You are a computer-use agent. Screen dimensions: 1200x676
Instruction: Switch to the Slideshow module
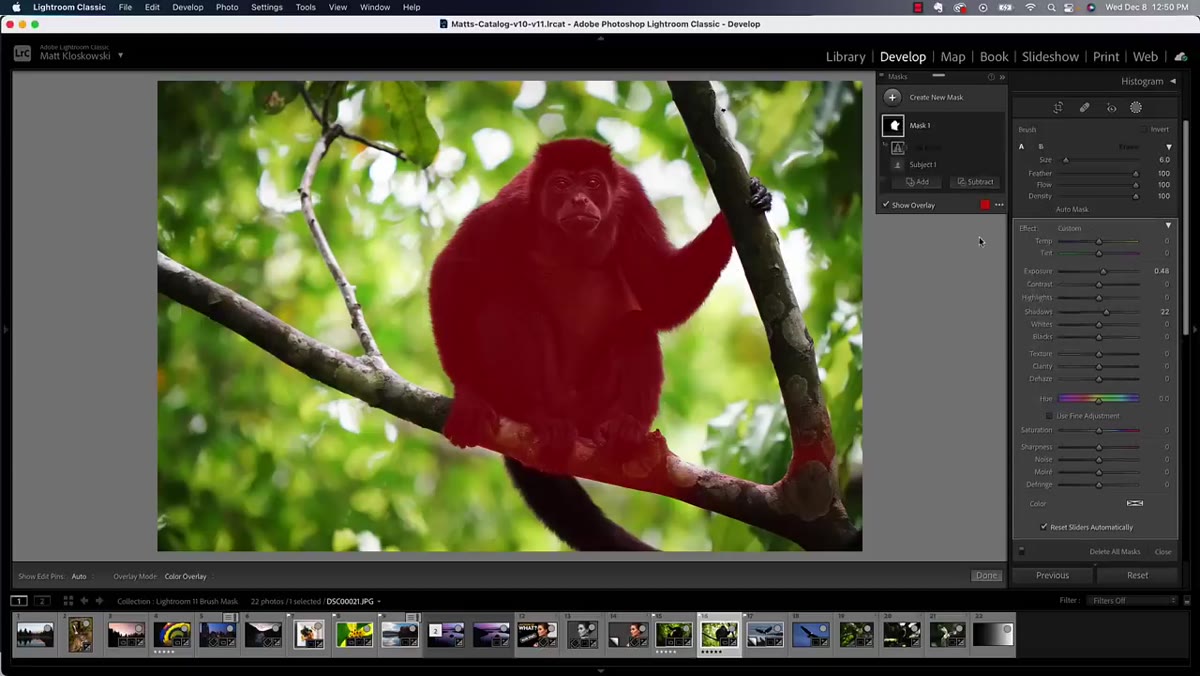coord(1050,57)
